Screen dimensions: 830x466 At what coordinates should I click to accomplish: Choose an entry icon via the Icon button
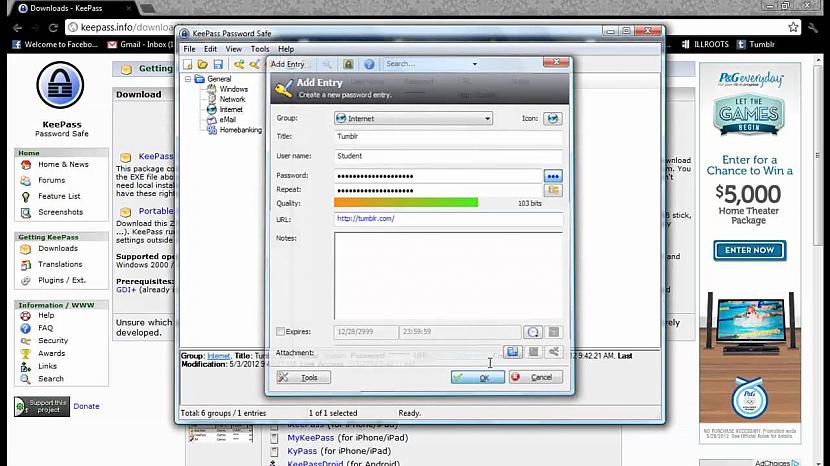553,118
